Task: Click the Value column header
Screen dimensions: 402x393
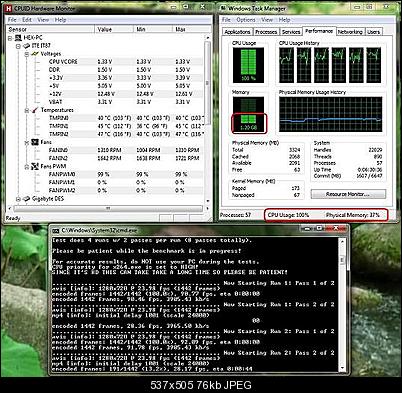Action: [114, 29]
